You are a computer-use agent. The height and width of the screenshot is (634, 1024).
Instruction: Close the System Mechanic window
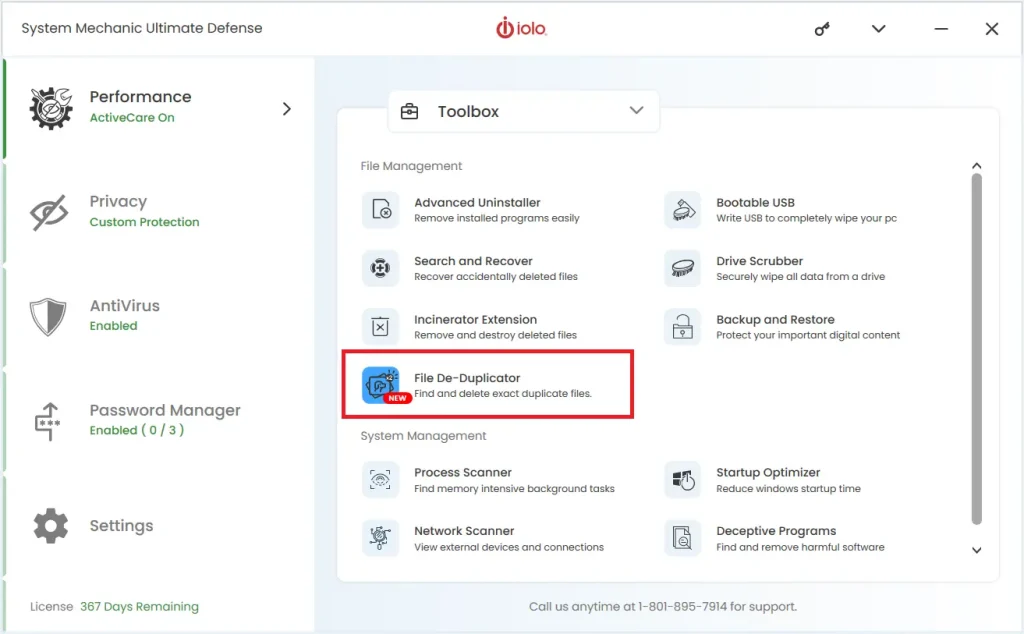[991, 29]
